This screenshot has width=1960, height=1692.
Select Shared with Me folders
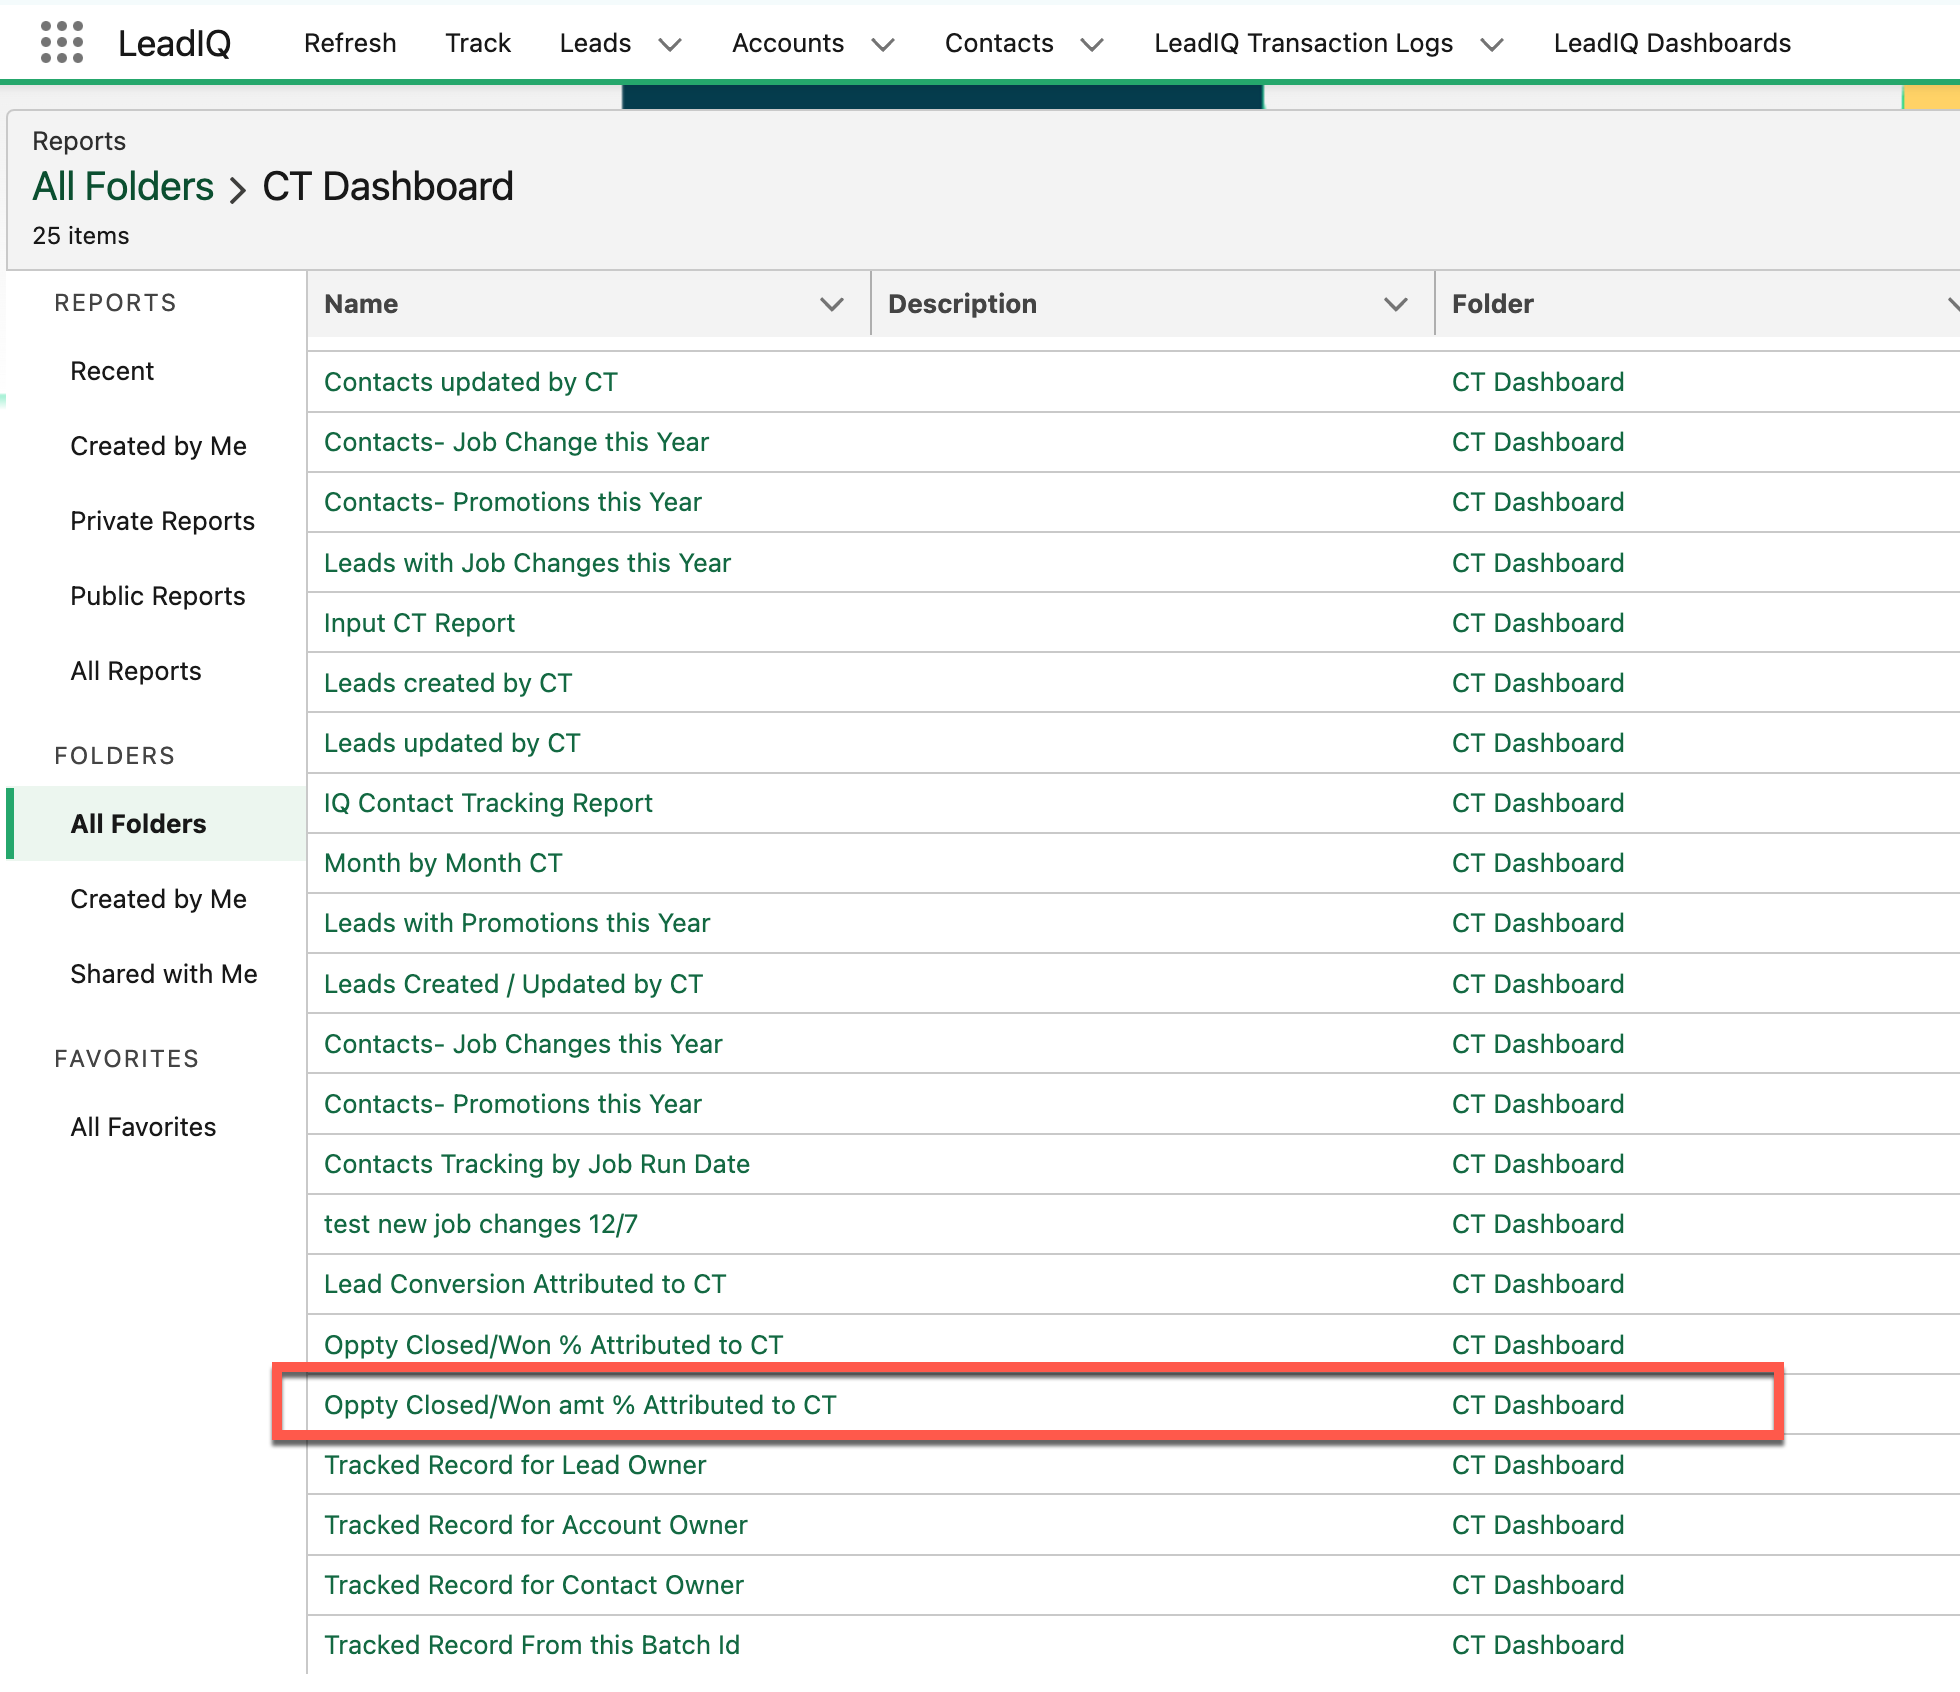(x=163, y=974)
